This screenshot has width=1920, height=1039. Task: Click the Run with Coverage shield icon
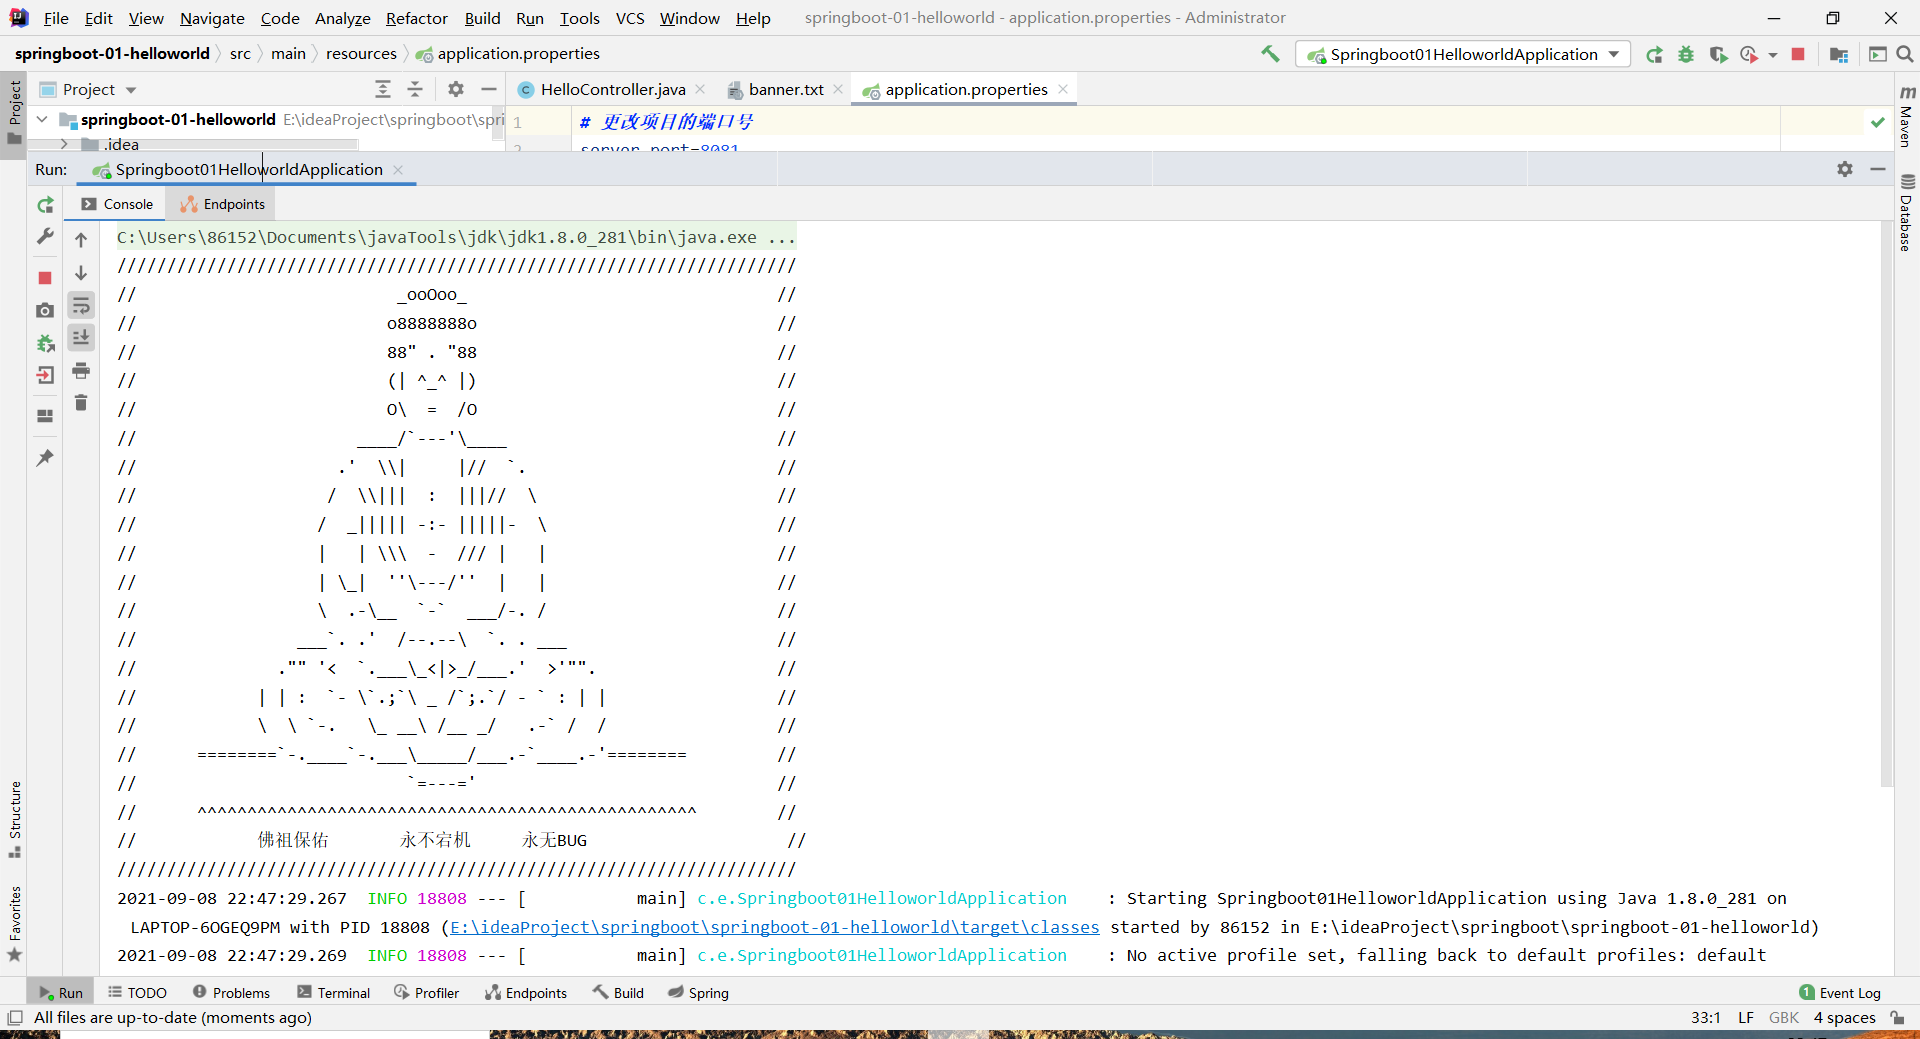pyautogui.click(x=1718, y=54)
